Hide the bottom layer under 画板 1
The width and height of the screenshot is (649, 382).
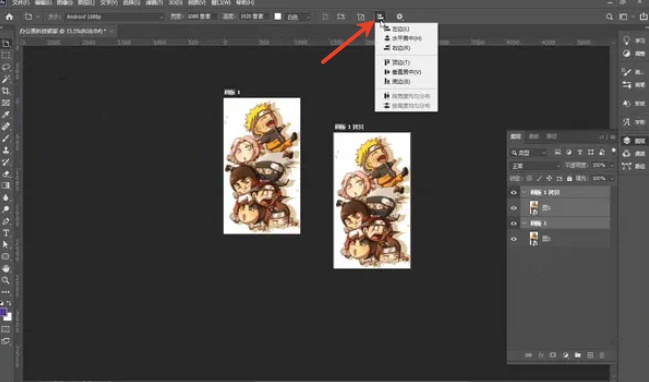[x=514, y=239]
